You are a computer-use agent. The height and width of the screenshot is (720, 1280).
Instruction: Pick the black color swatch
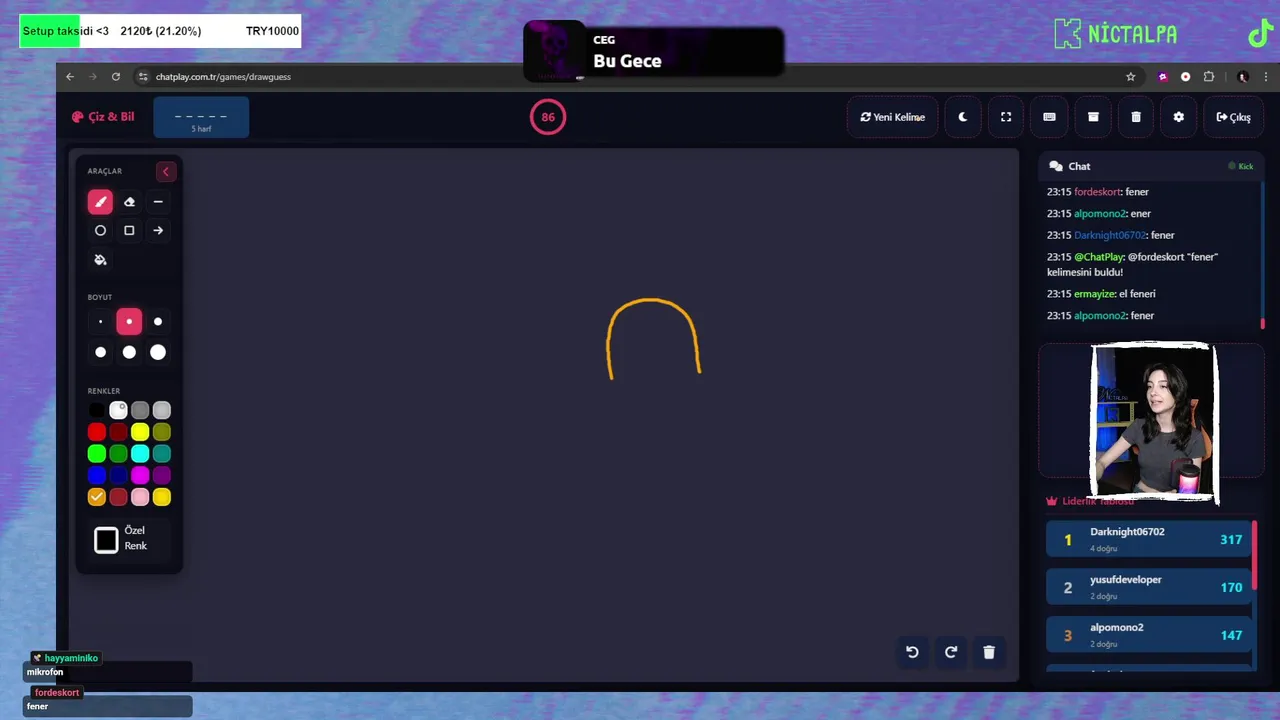click(97, 410)
